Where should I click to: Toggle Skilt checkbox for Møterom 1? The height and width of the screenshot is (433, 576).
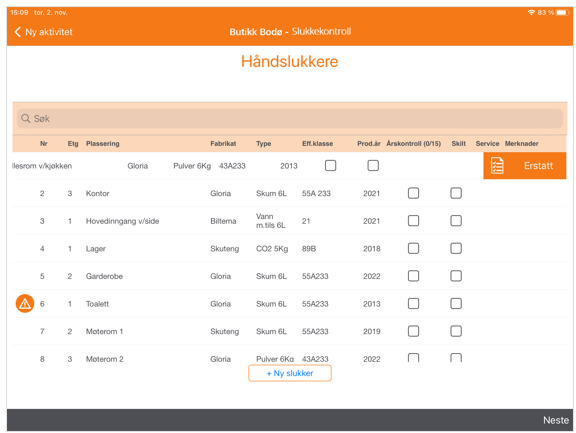pos(456,331)
